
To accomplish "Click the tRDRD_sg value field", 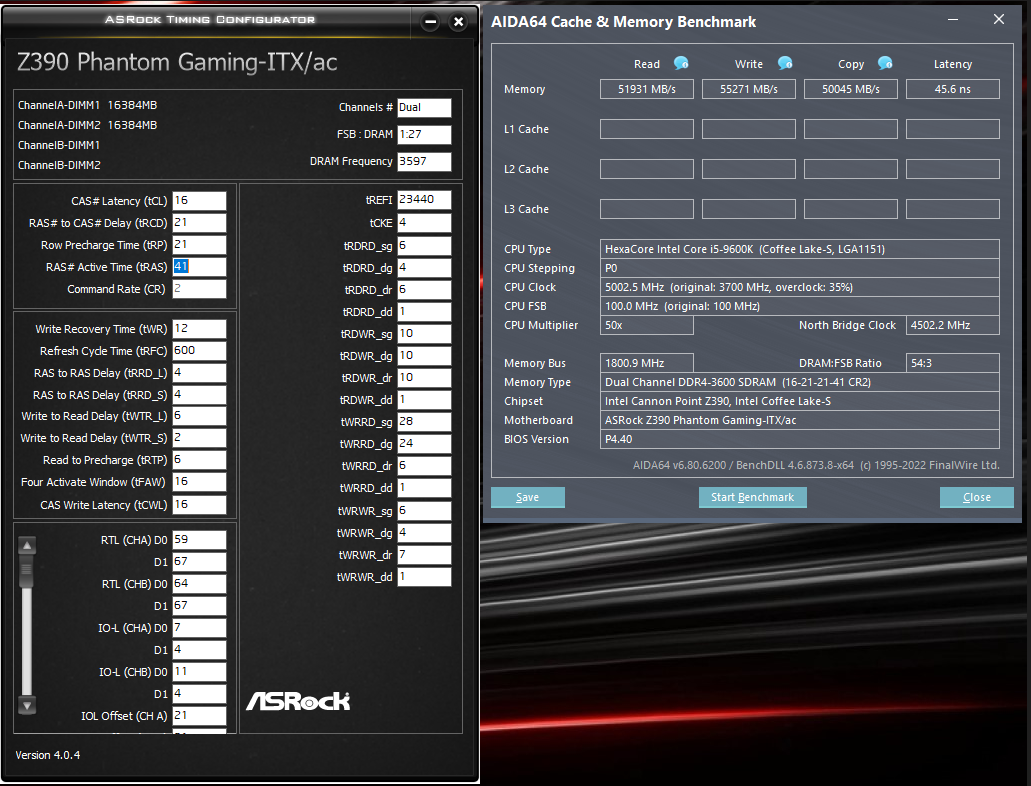I will click(x=424, y=246).
